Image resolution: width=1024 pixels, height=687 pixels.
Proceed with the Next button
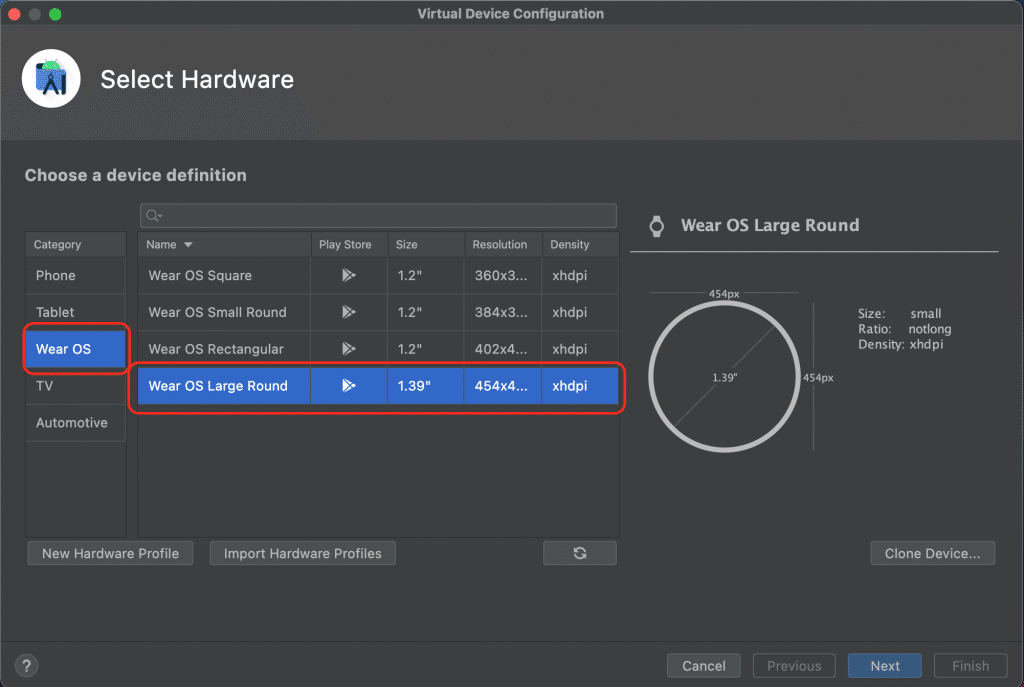(x=885, y=665)
